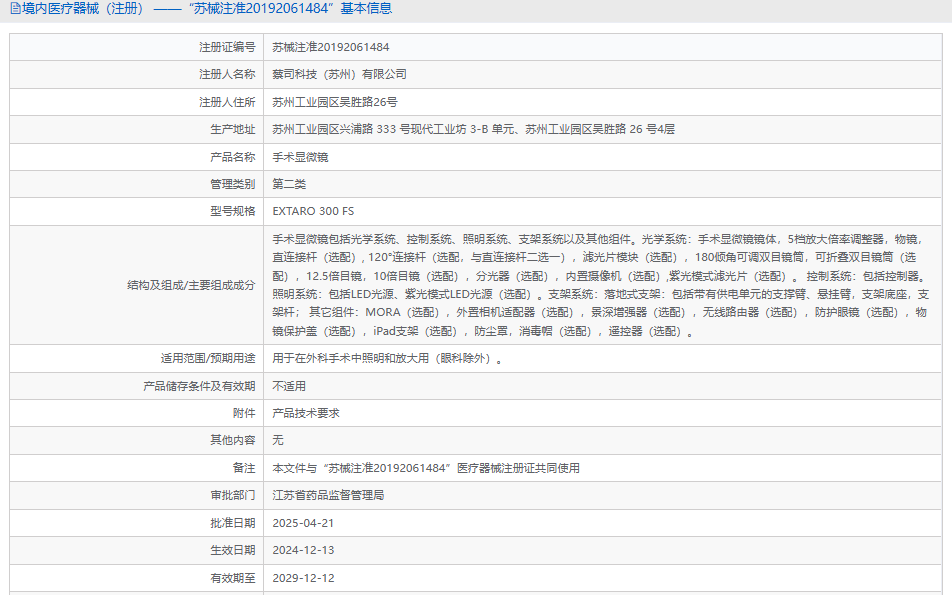Select expiry date 2029-12-12

click(303, 578)
